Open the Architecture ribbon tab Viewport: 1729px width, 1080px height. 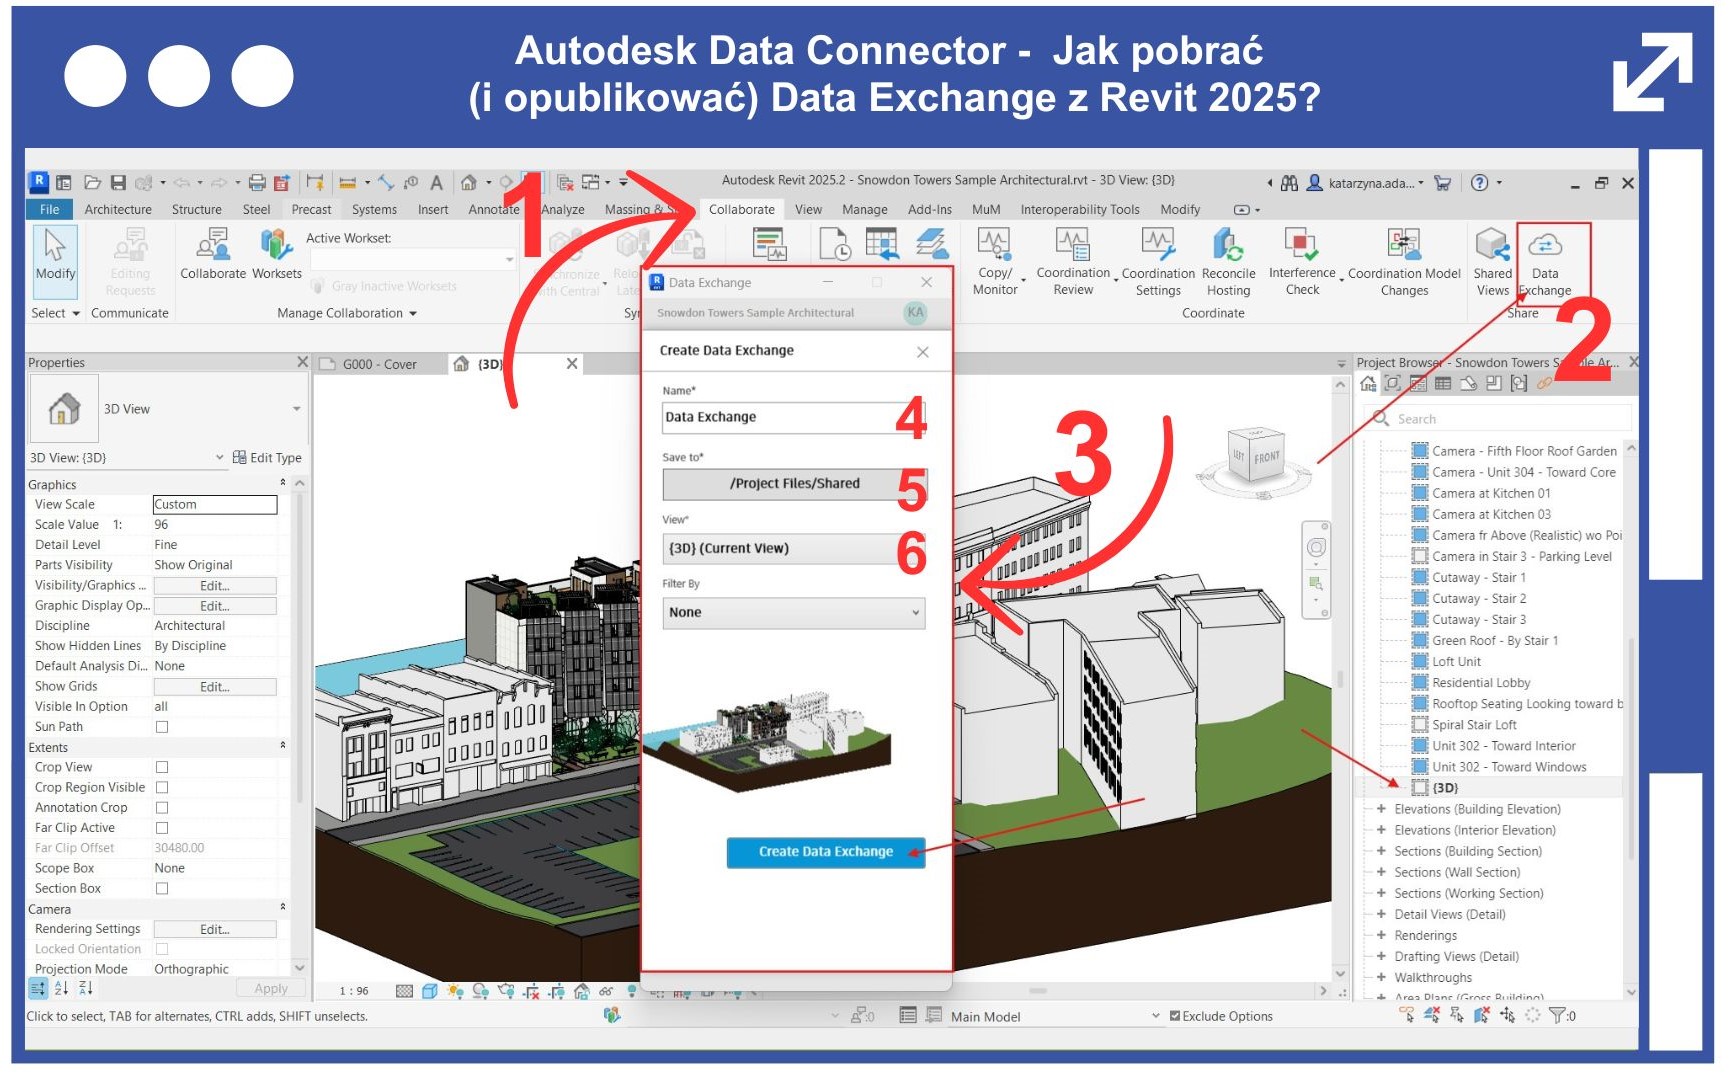pyautogui.click(x=118, y=210)
